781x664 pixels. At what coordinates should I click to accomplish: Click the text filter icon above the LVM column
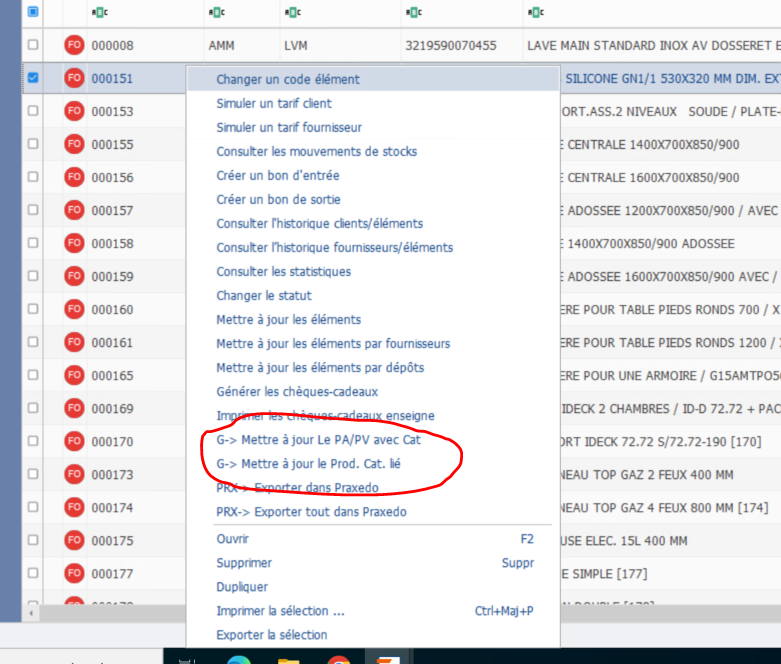(293, 12)
